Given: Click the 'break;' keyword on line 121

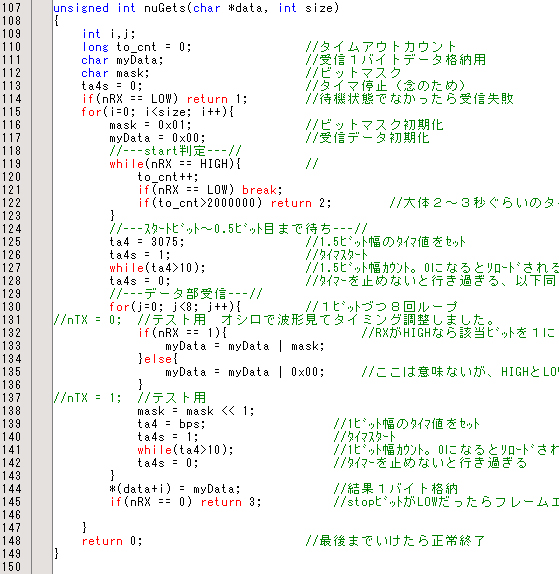Looking at the screenshot, I should click(262, 190).
